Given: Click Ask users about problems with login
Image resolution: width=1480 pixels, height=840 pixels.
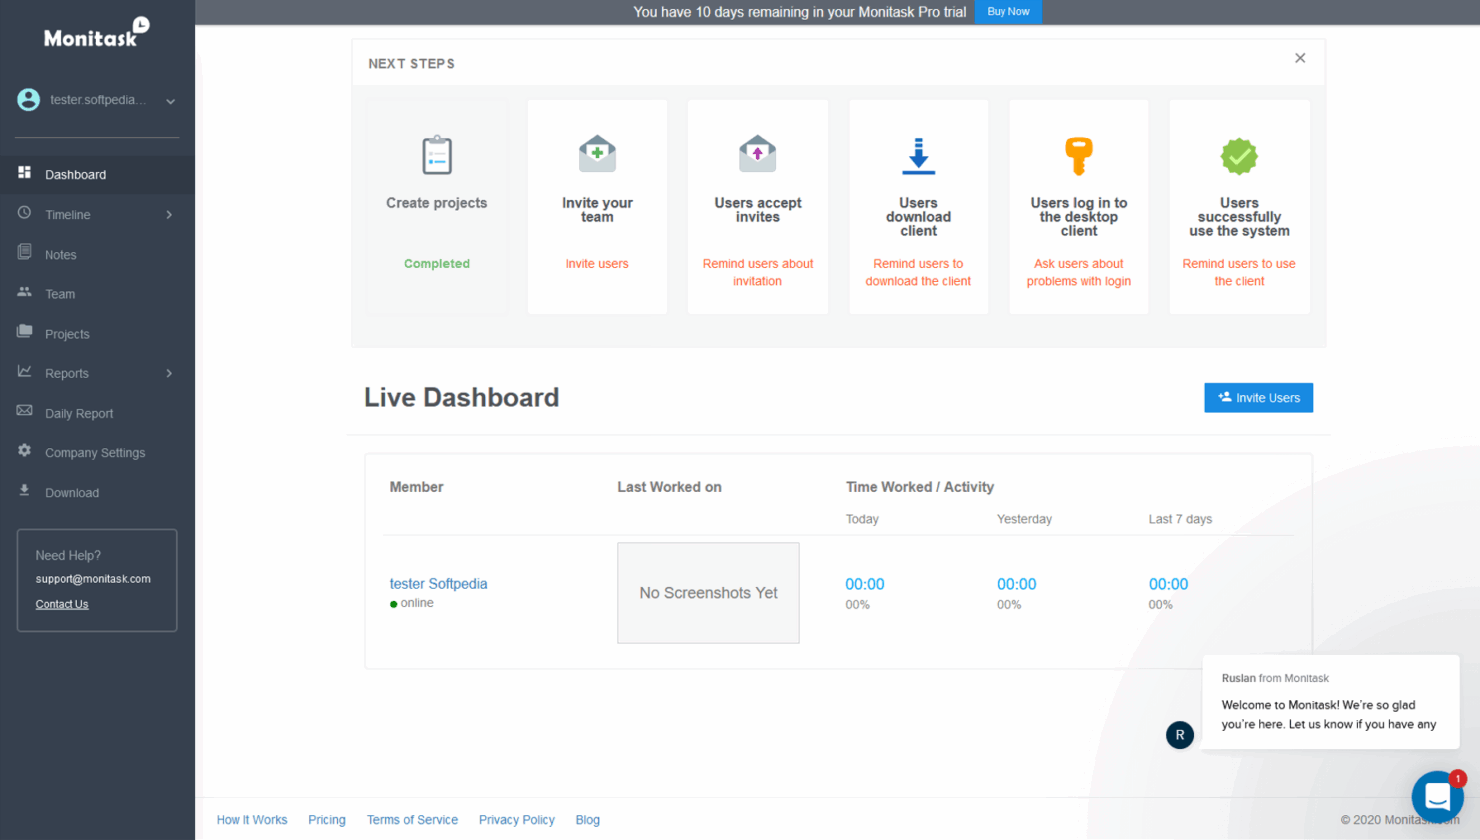Looking at the screenshot, I should tap(1078, 272).
